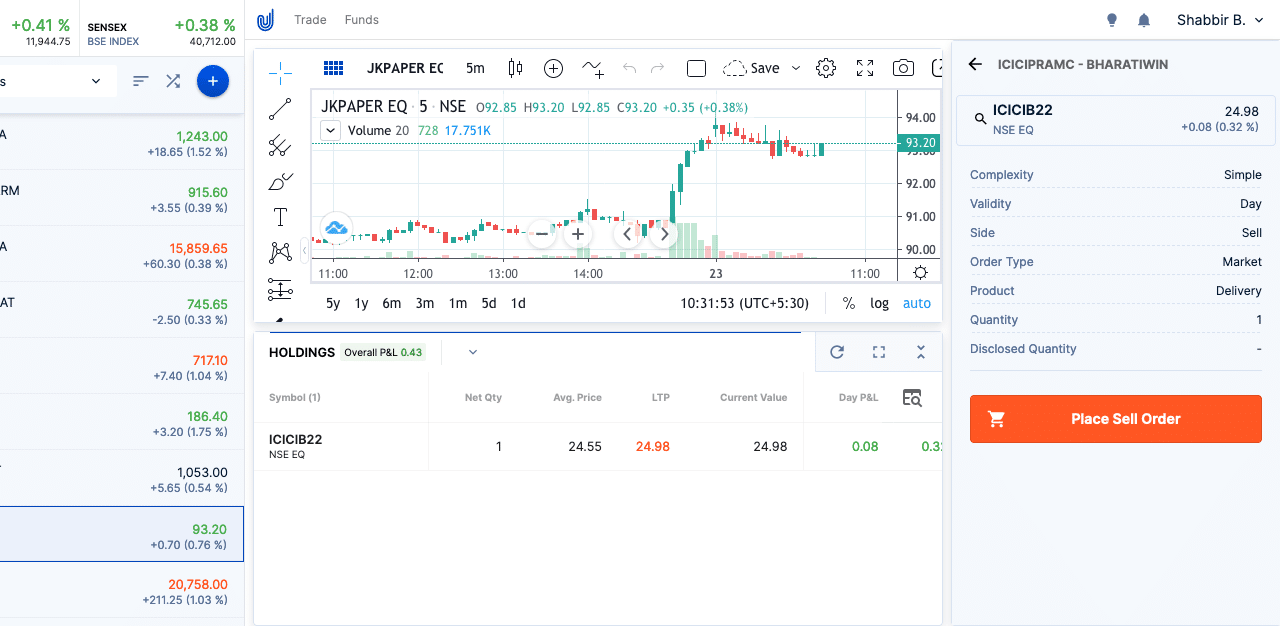Set chart range to 1y
The height and width of the screenshot is (626, 1280).
361,303
